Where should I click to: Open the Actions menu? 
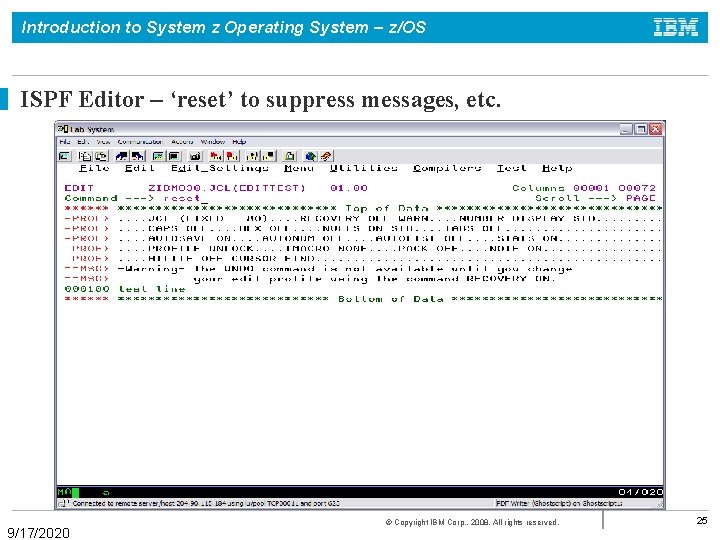point(182,142)
